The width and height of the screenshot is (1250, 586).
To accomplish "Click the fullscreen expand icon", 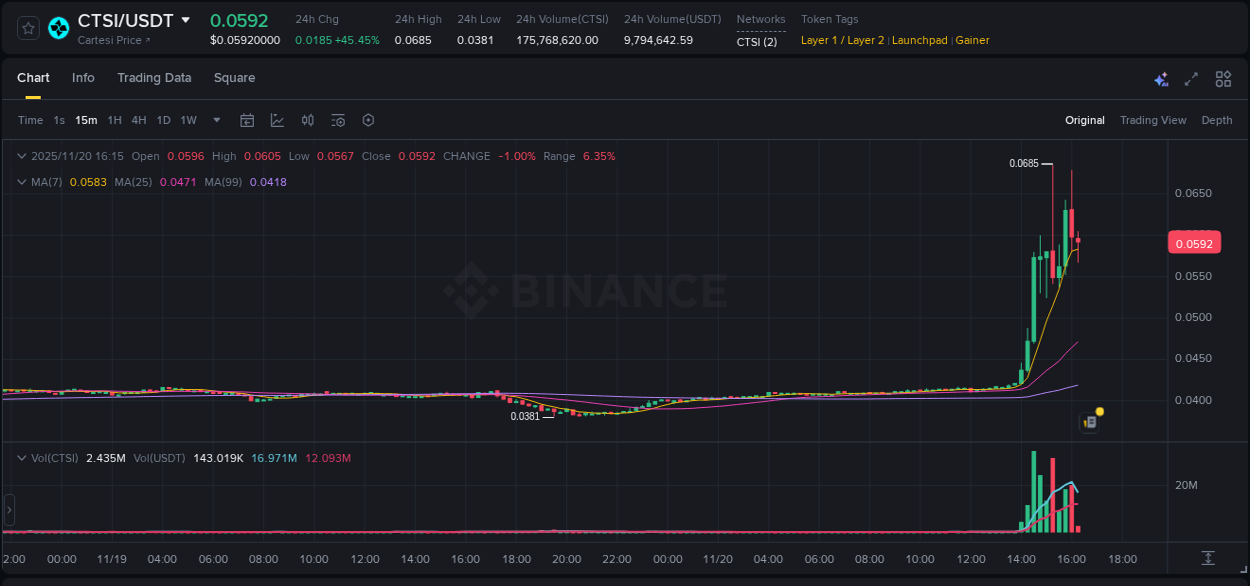I will pos(1190,79).
